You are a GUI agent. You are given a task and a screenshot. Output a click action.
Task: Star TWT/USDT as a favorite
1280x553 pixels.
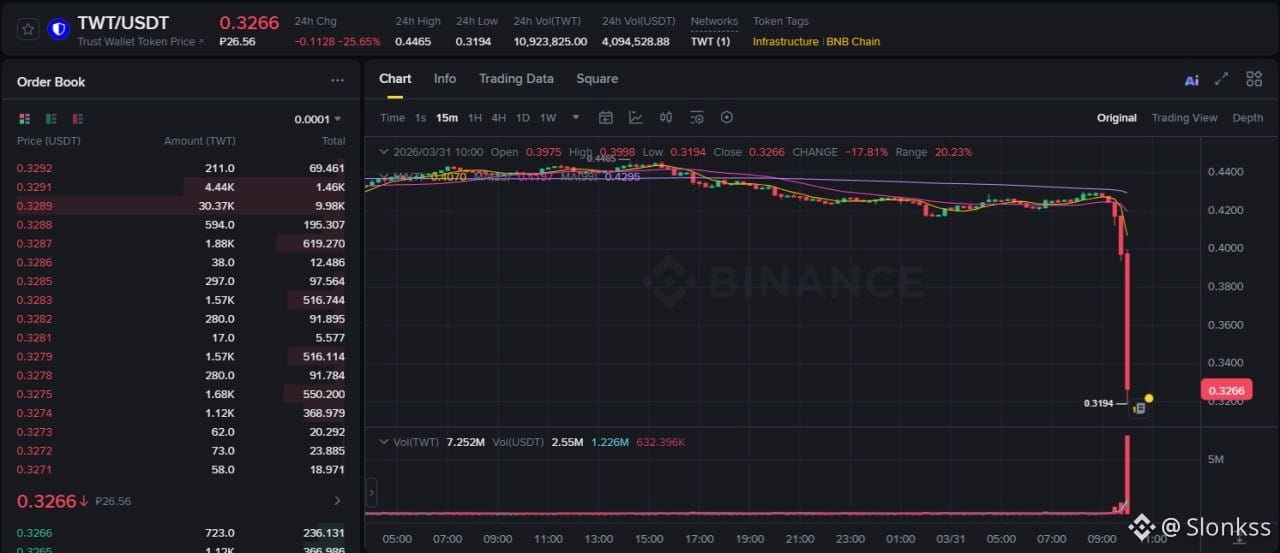point(28,29)
